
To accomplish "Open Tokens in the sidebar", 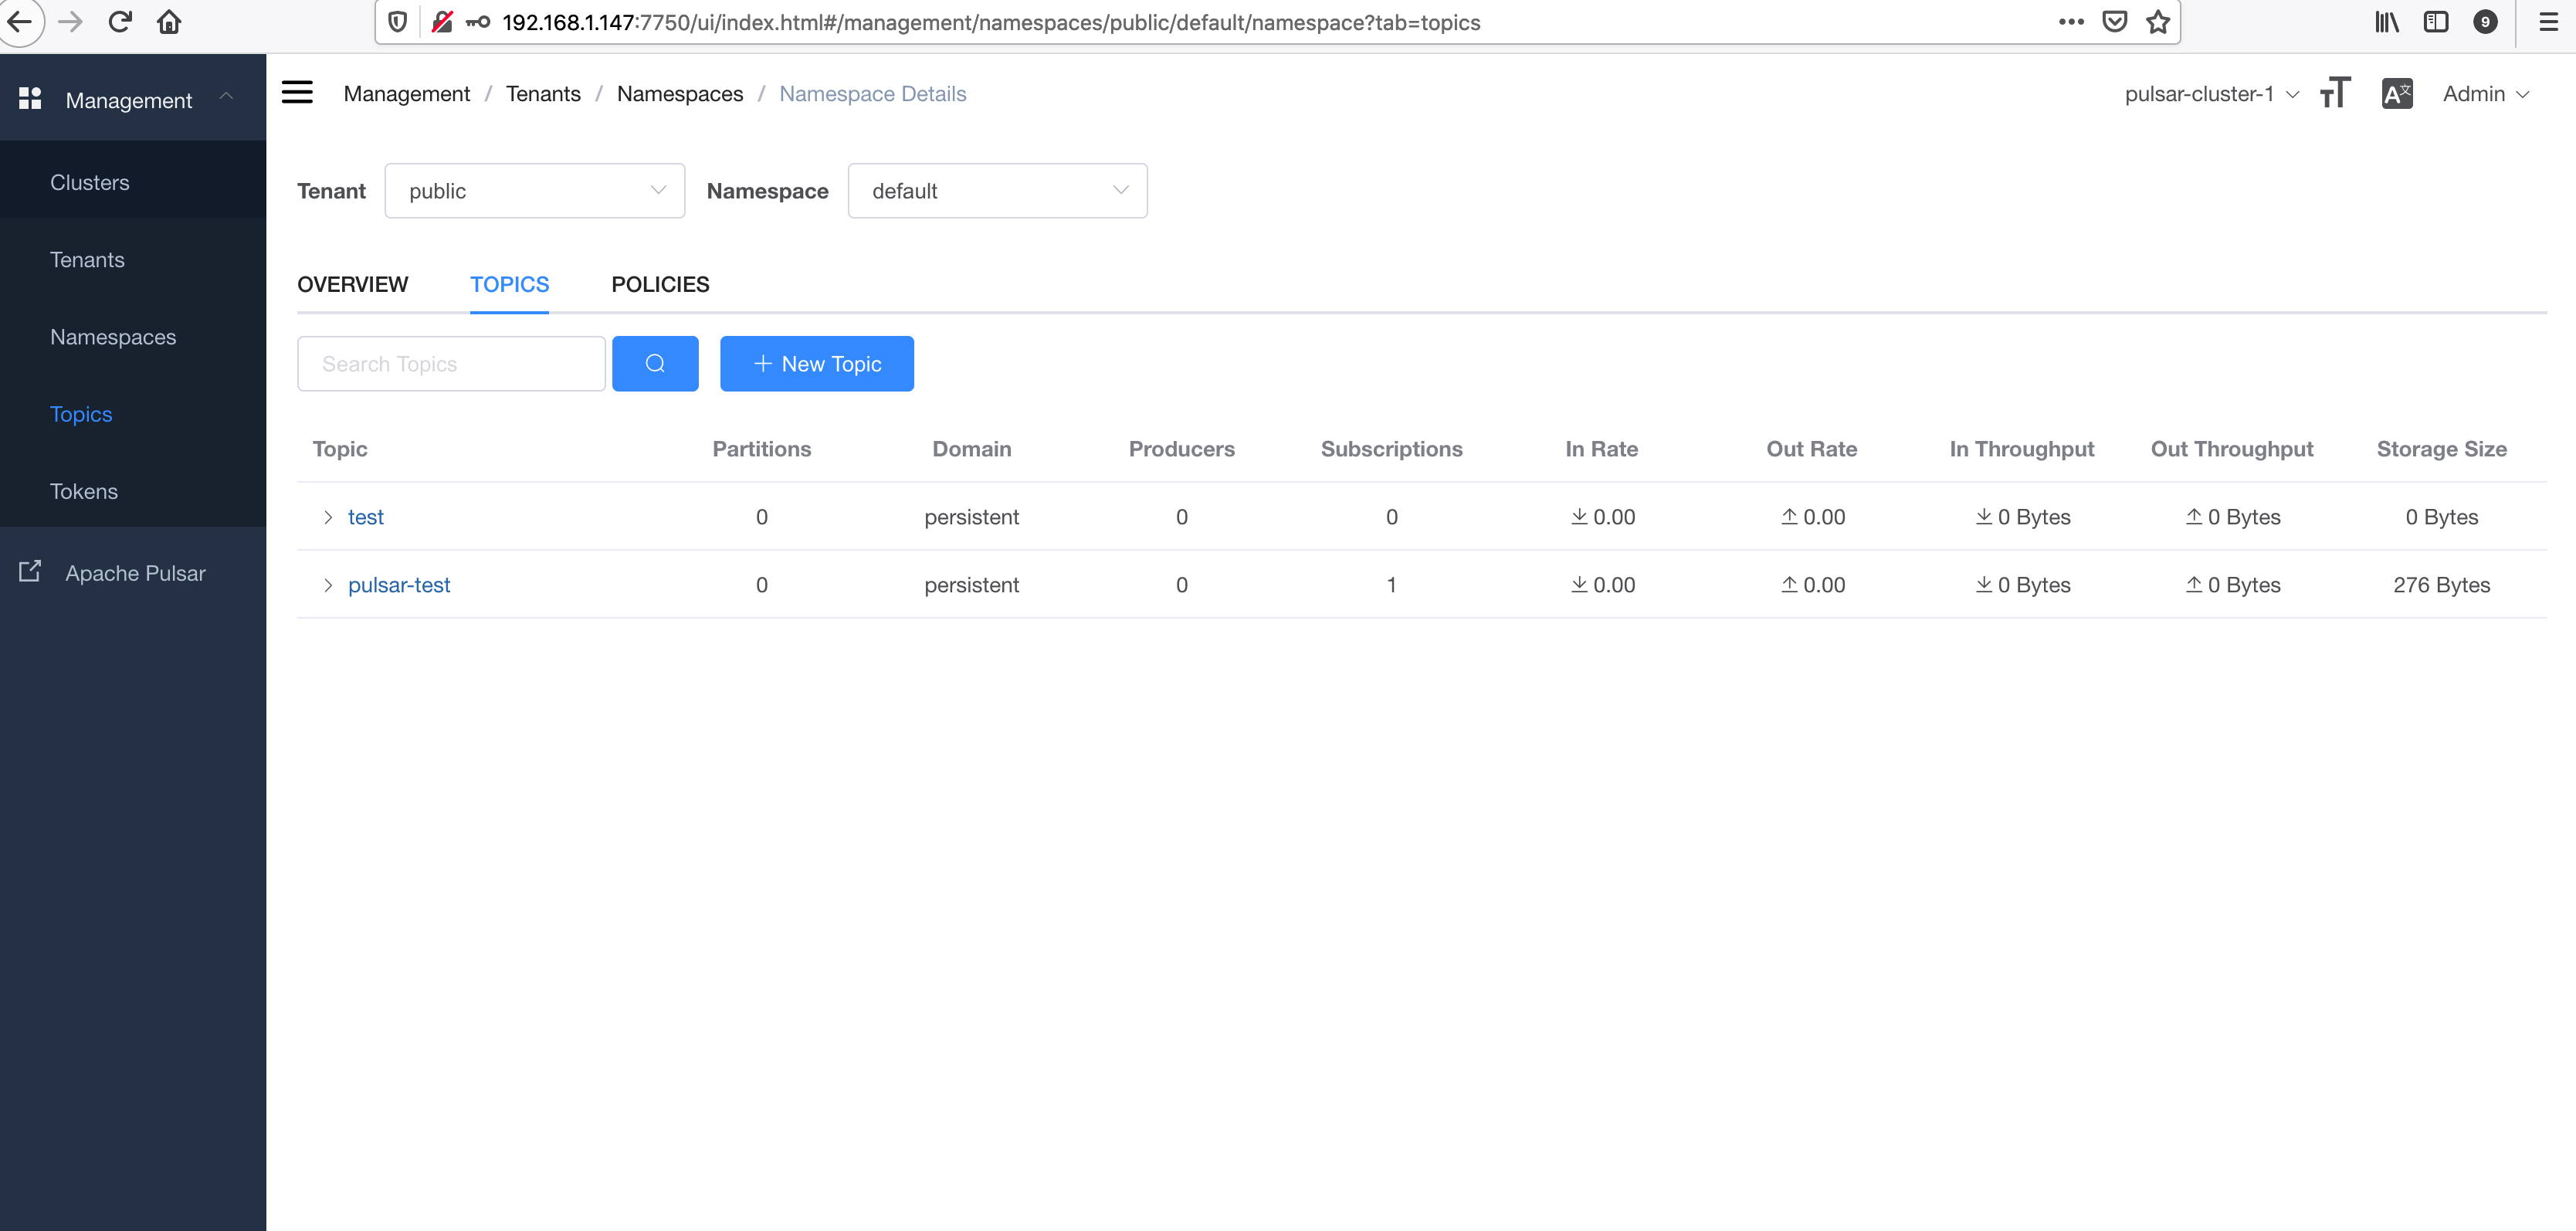I will [x=84, y=491].
